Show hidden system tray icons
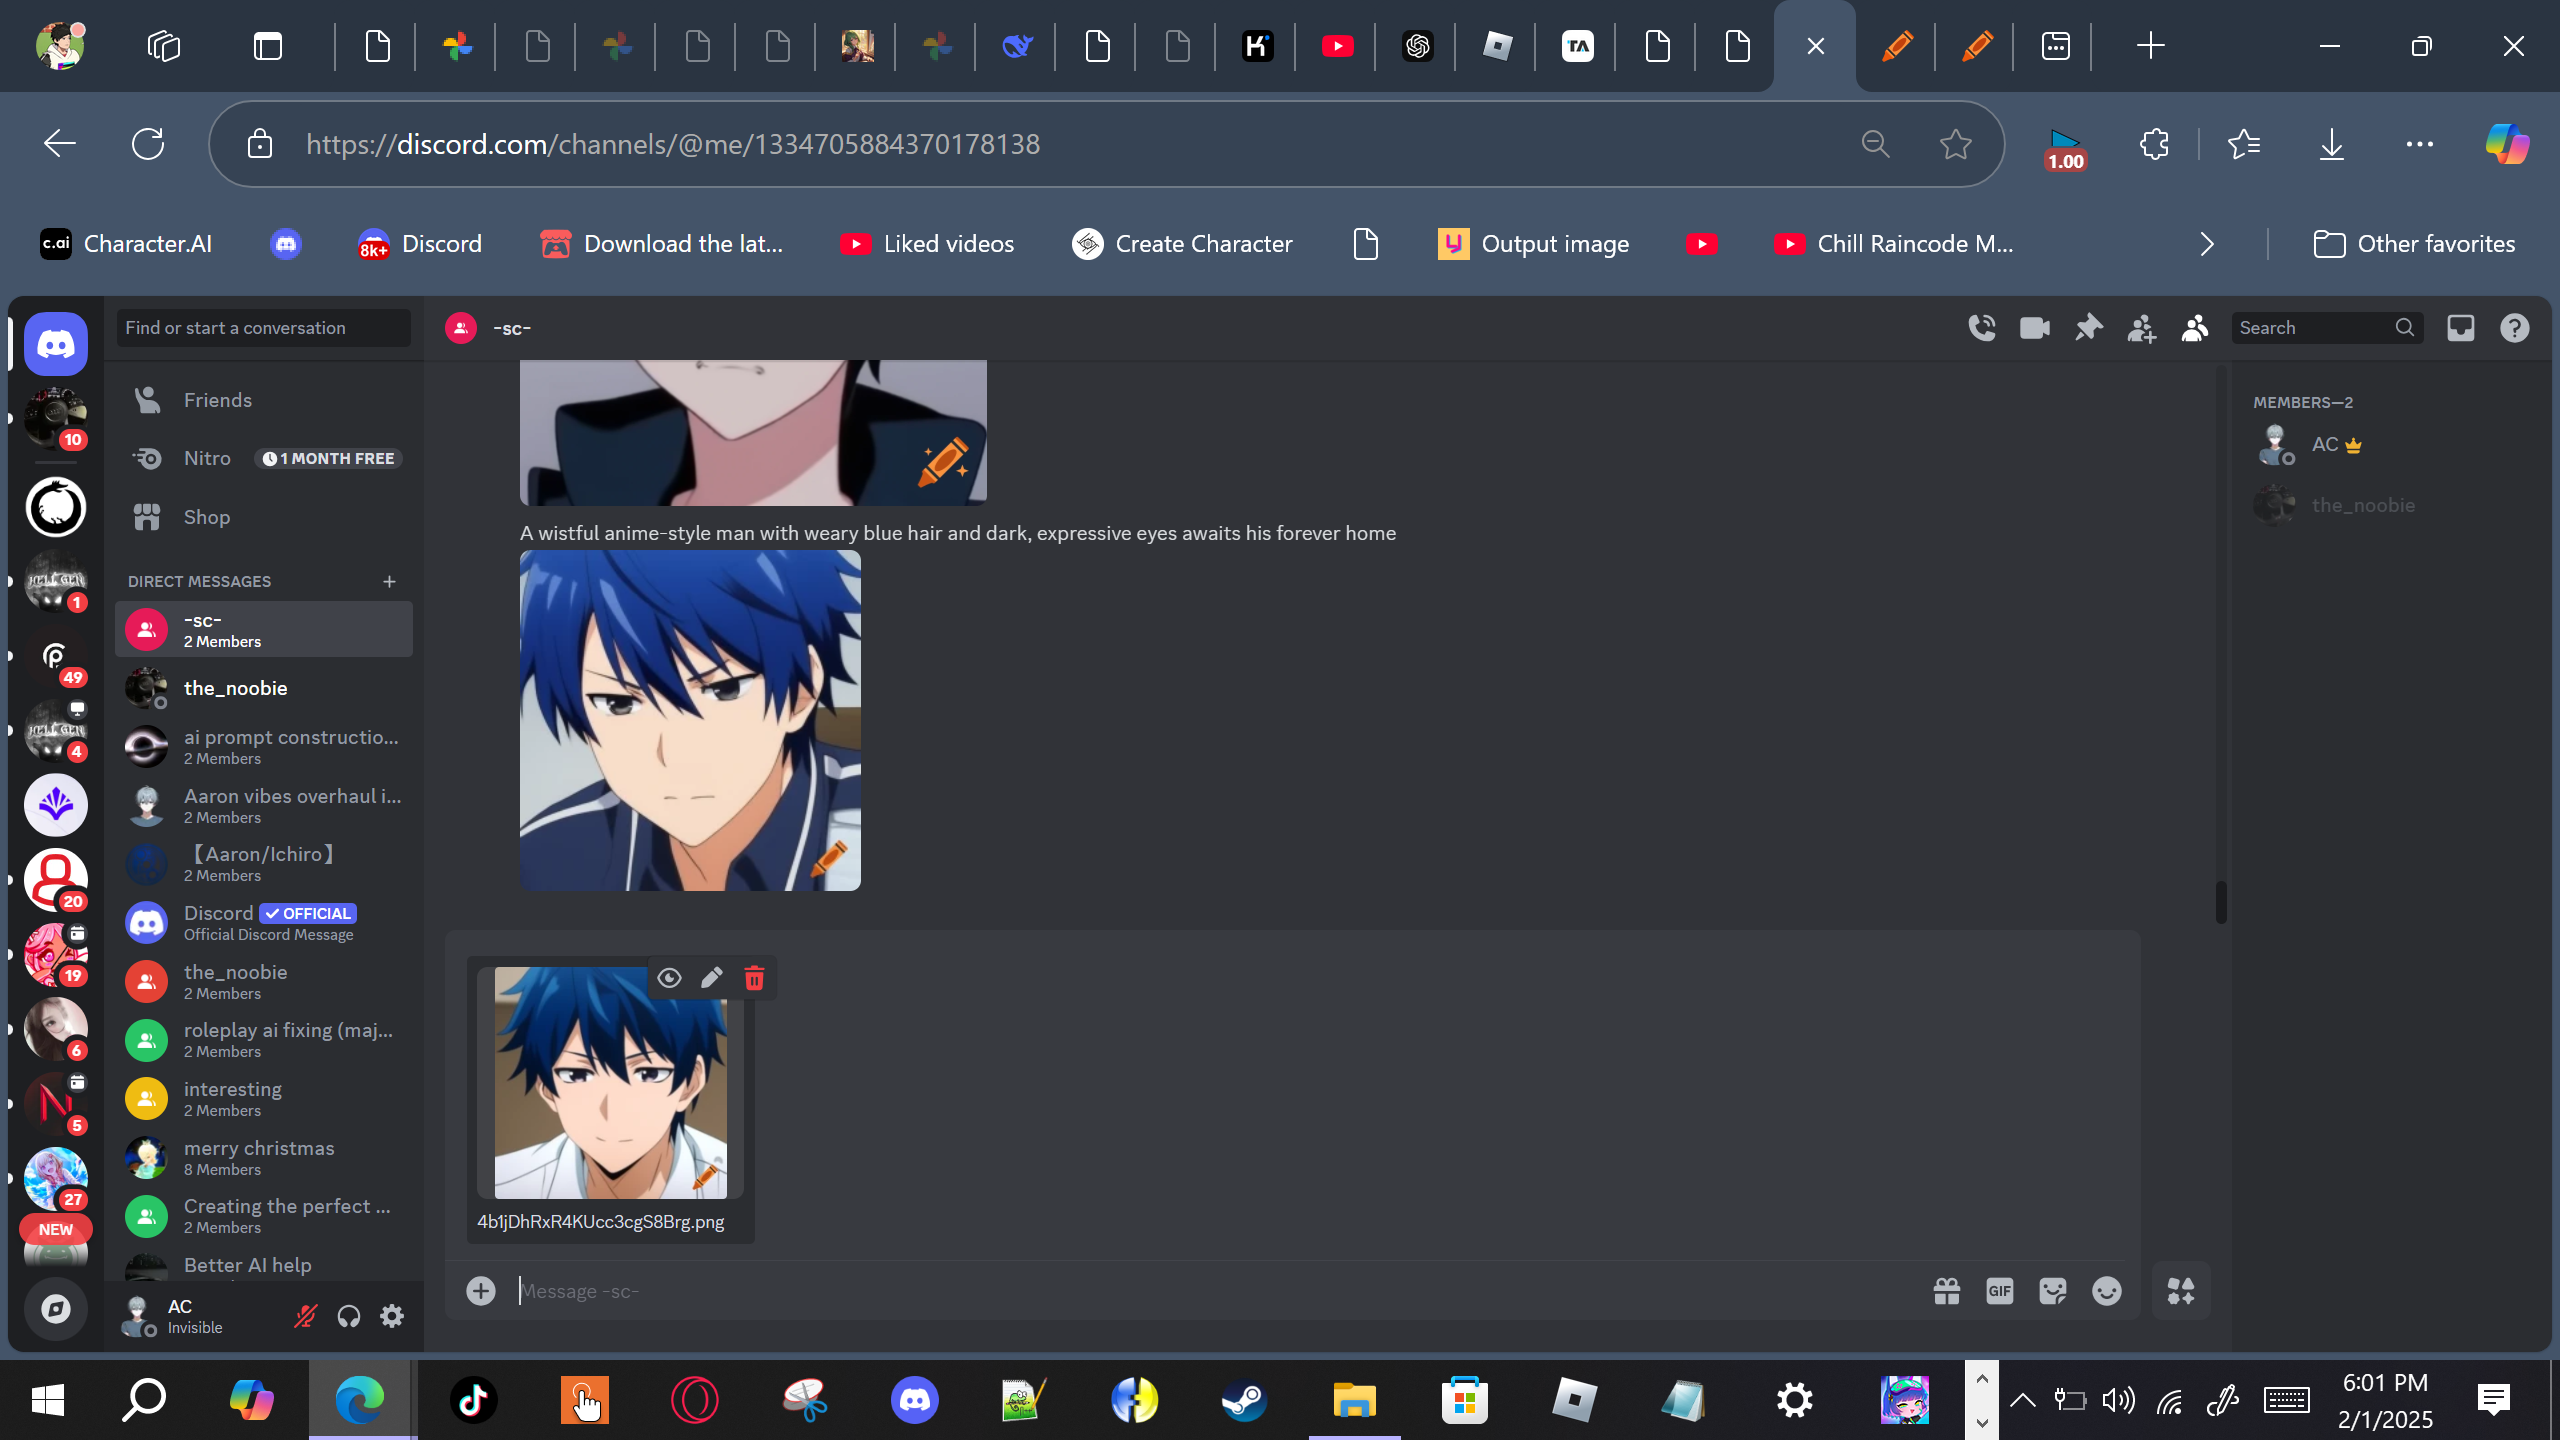The width and height of the screenshot is (2560, 1440). point(2022,1400)
